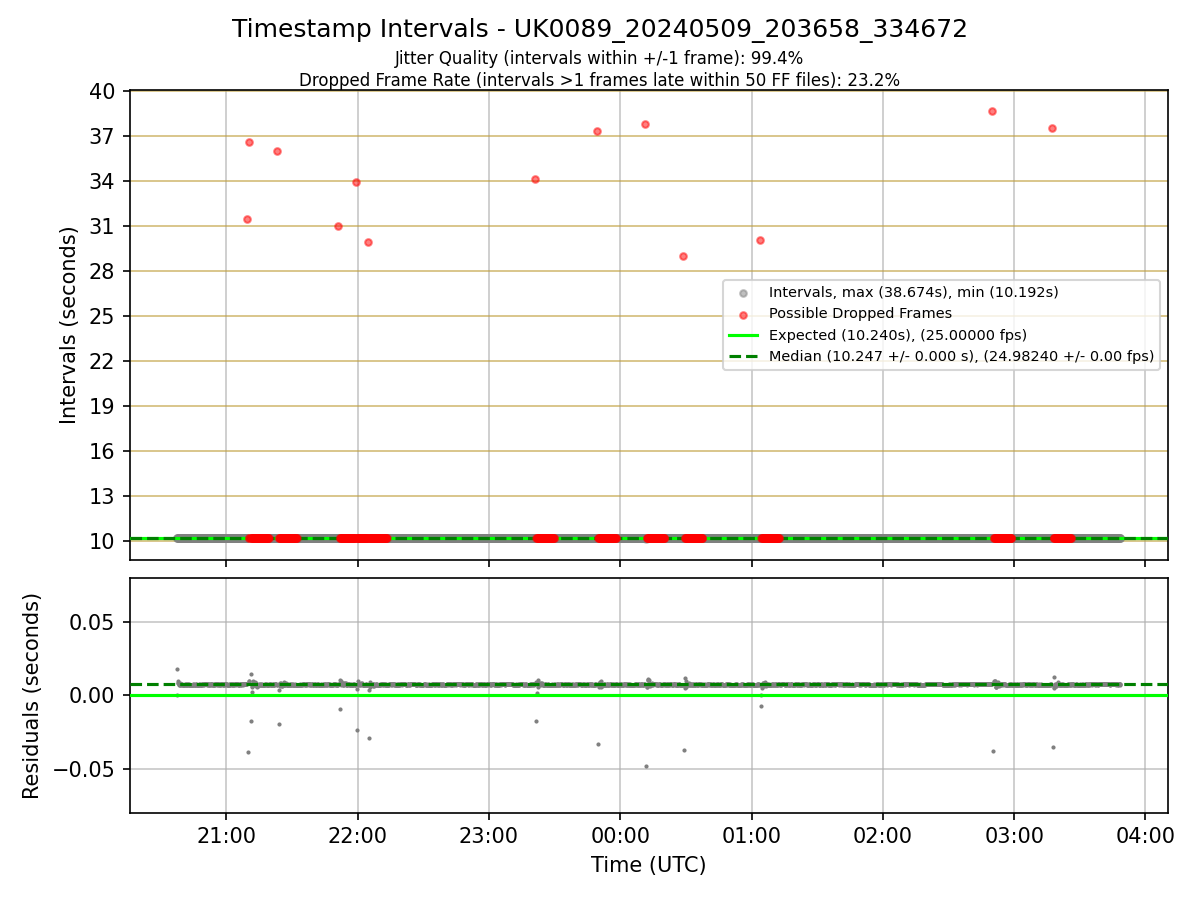Click the highest red dropped-frame point near 38.7 seconds
The image size is (1200, 900).
point(992,111)
